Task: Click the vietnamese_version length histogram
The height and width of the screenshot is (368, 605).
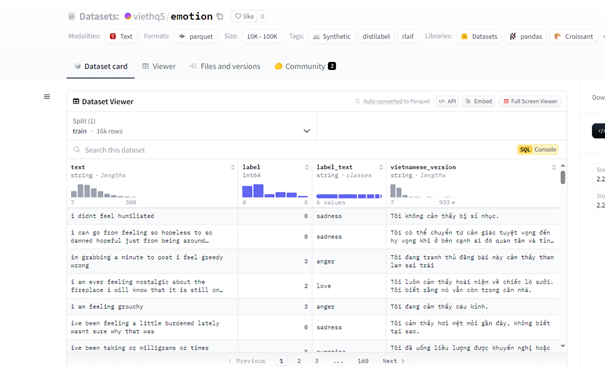Action: (x=423, y=191)
